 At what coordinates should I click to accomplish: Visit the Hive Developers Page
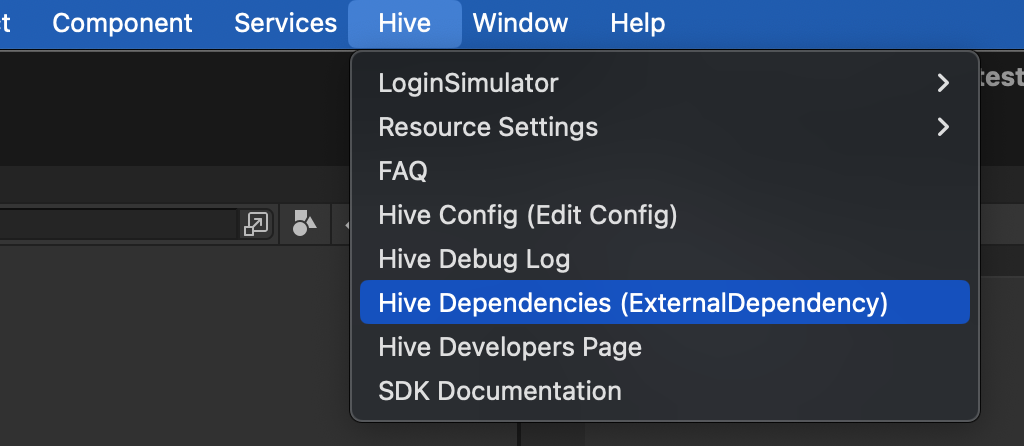click(x=510, y=347)
